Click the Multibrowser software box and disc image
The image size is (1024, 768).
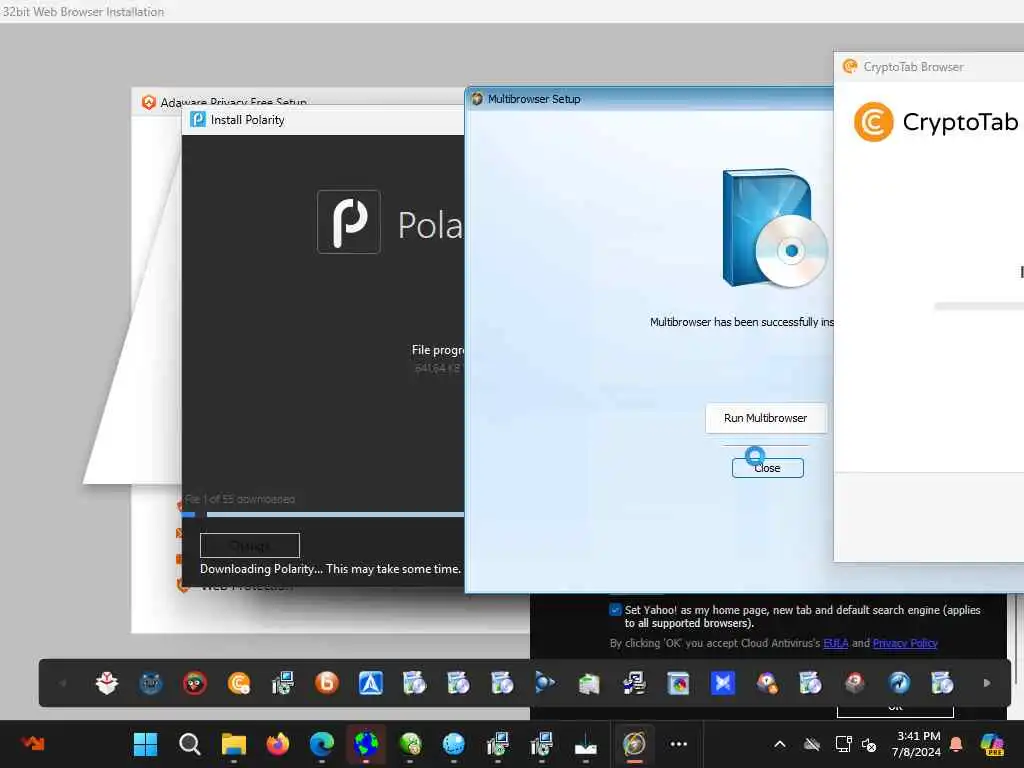click(774, 227)
